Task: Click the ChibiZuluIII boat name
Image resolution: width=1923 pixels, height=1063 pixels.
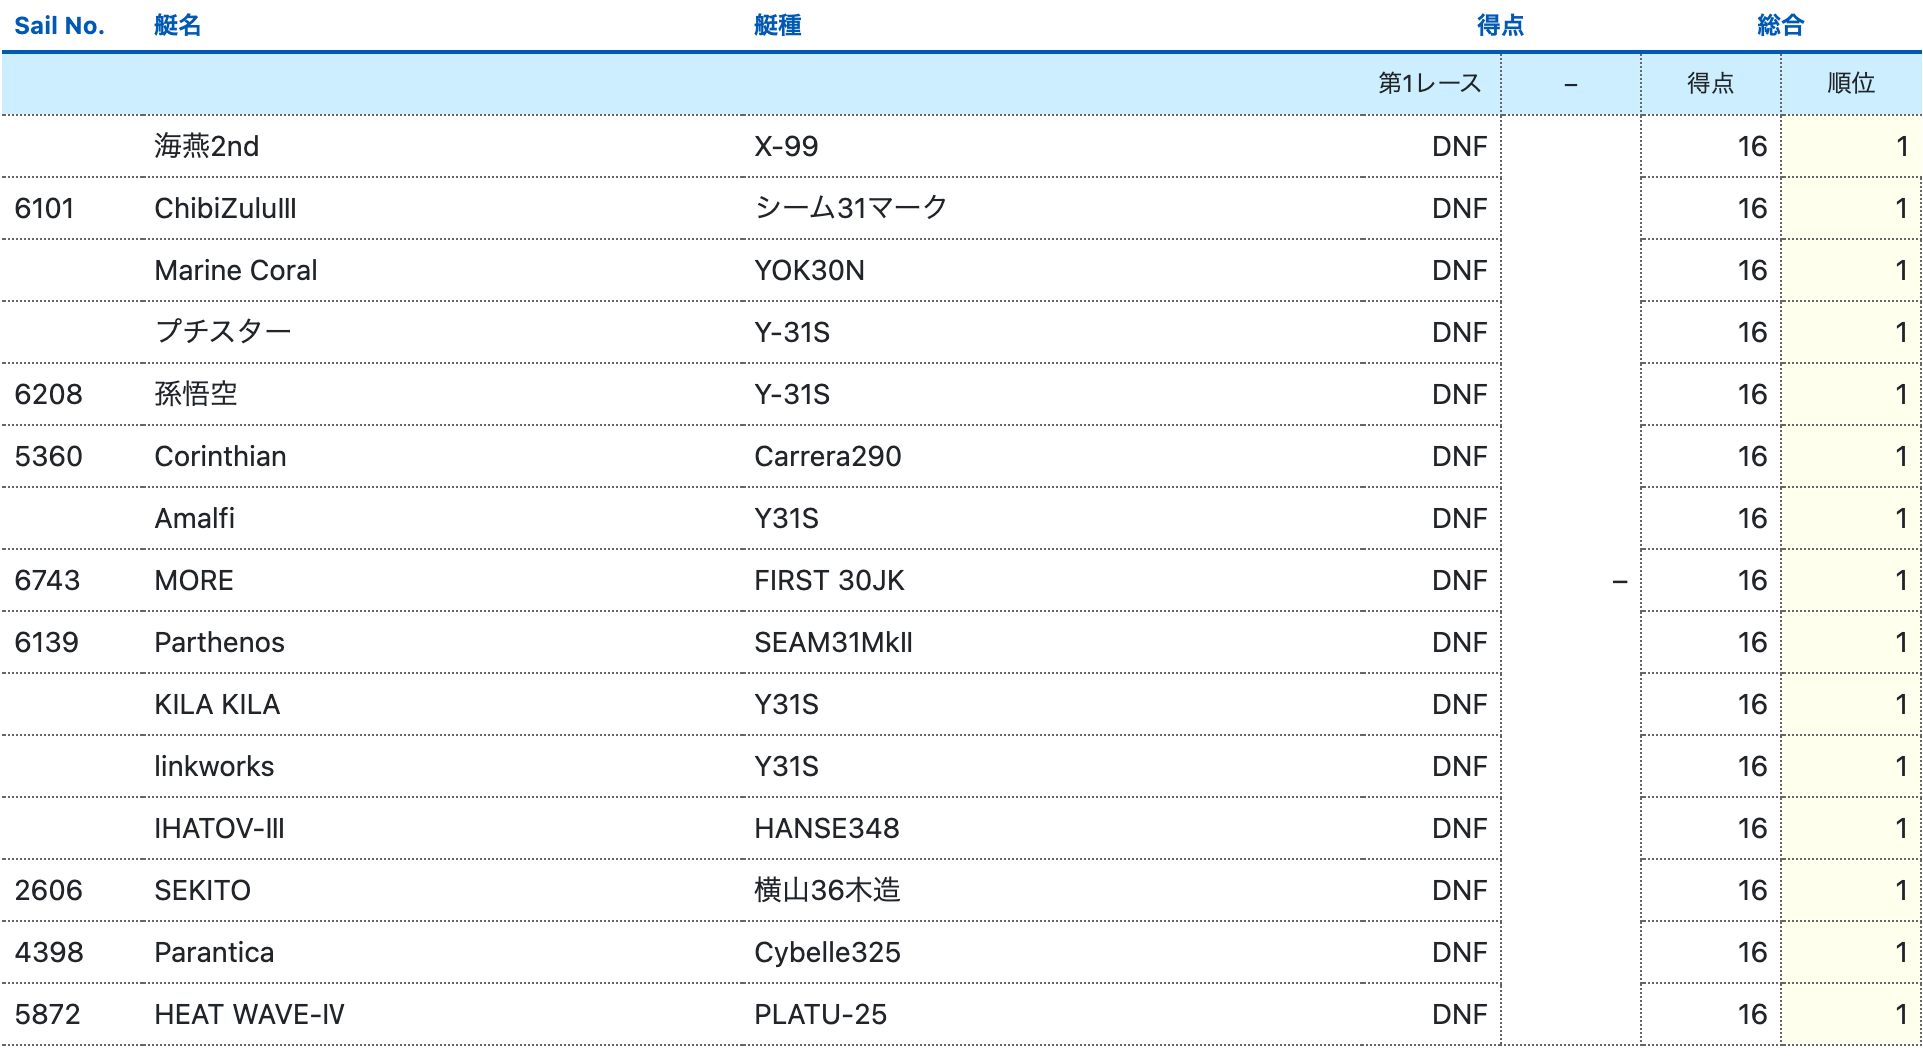Action: 225,209
